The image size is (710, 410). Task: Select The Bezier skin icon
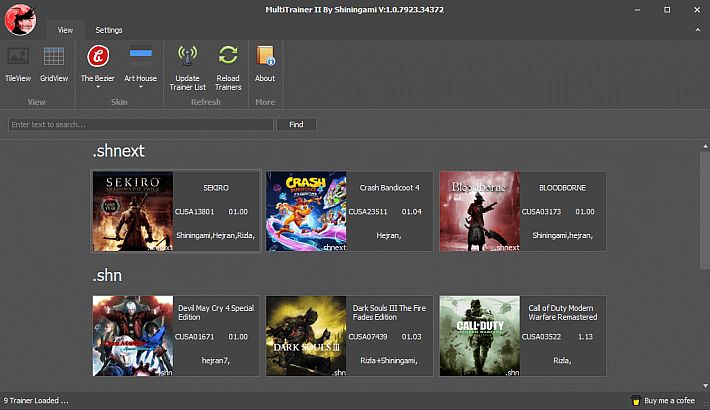tap(98, 57)
